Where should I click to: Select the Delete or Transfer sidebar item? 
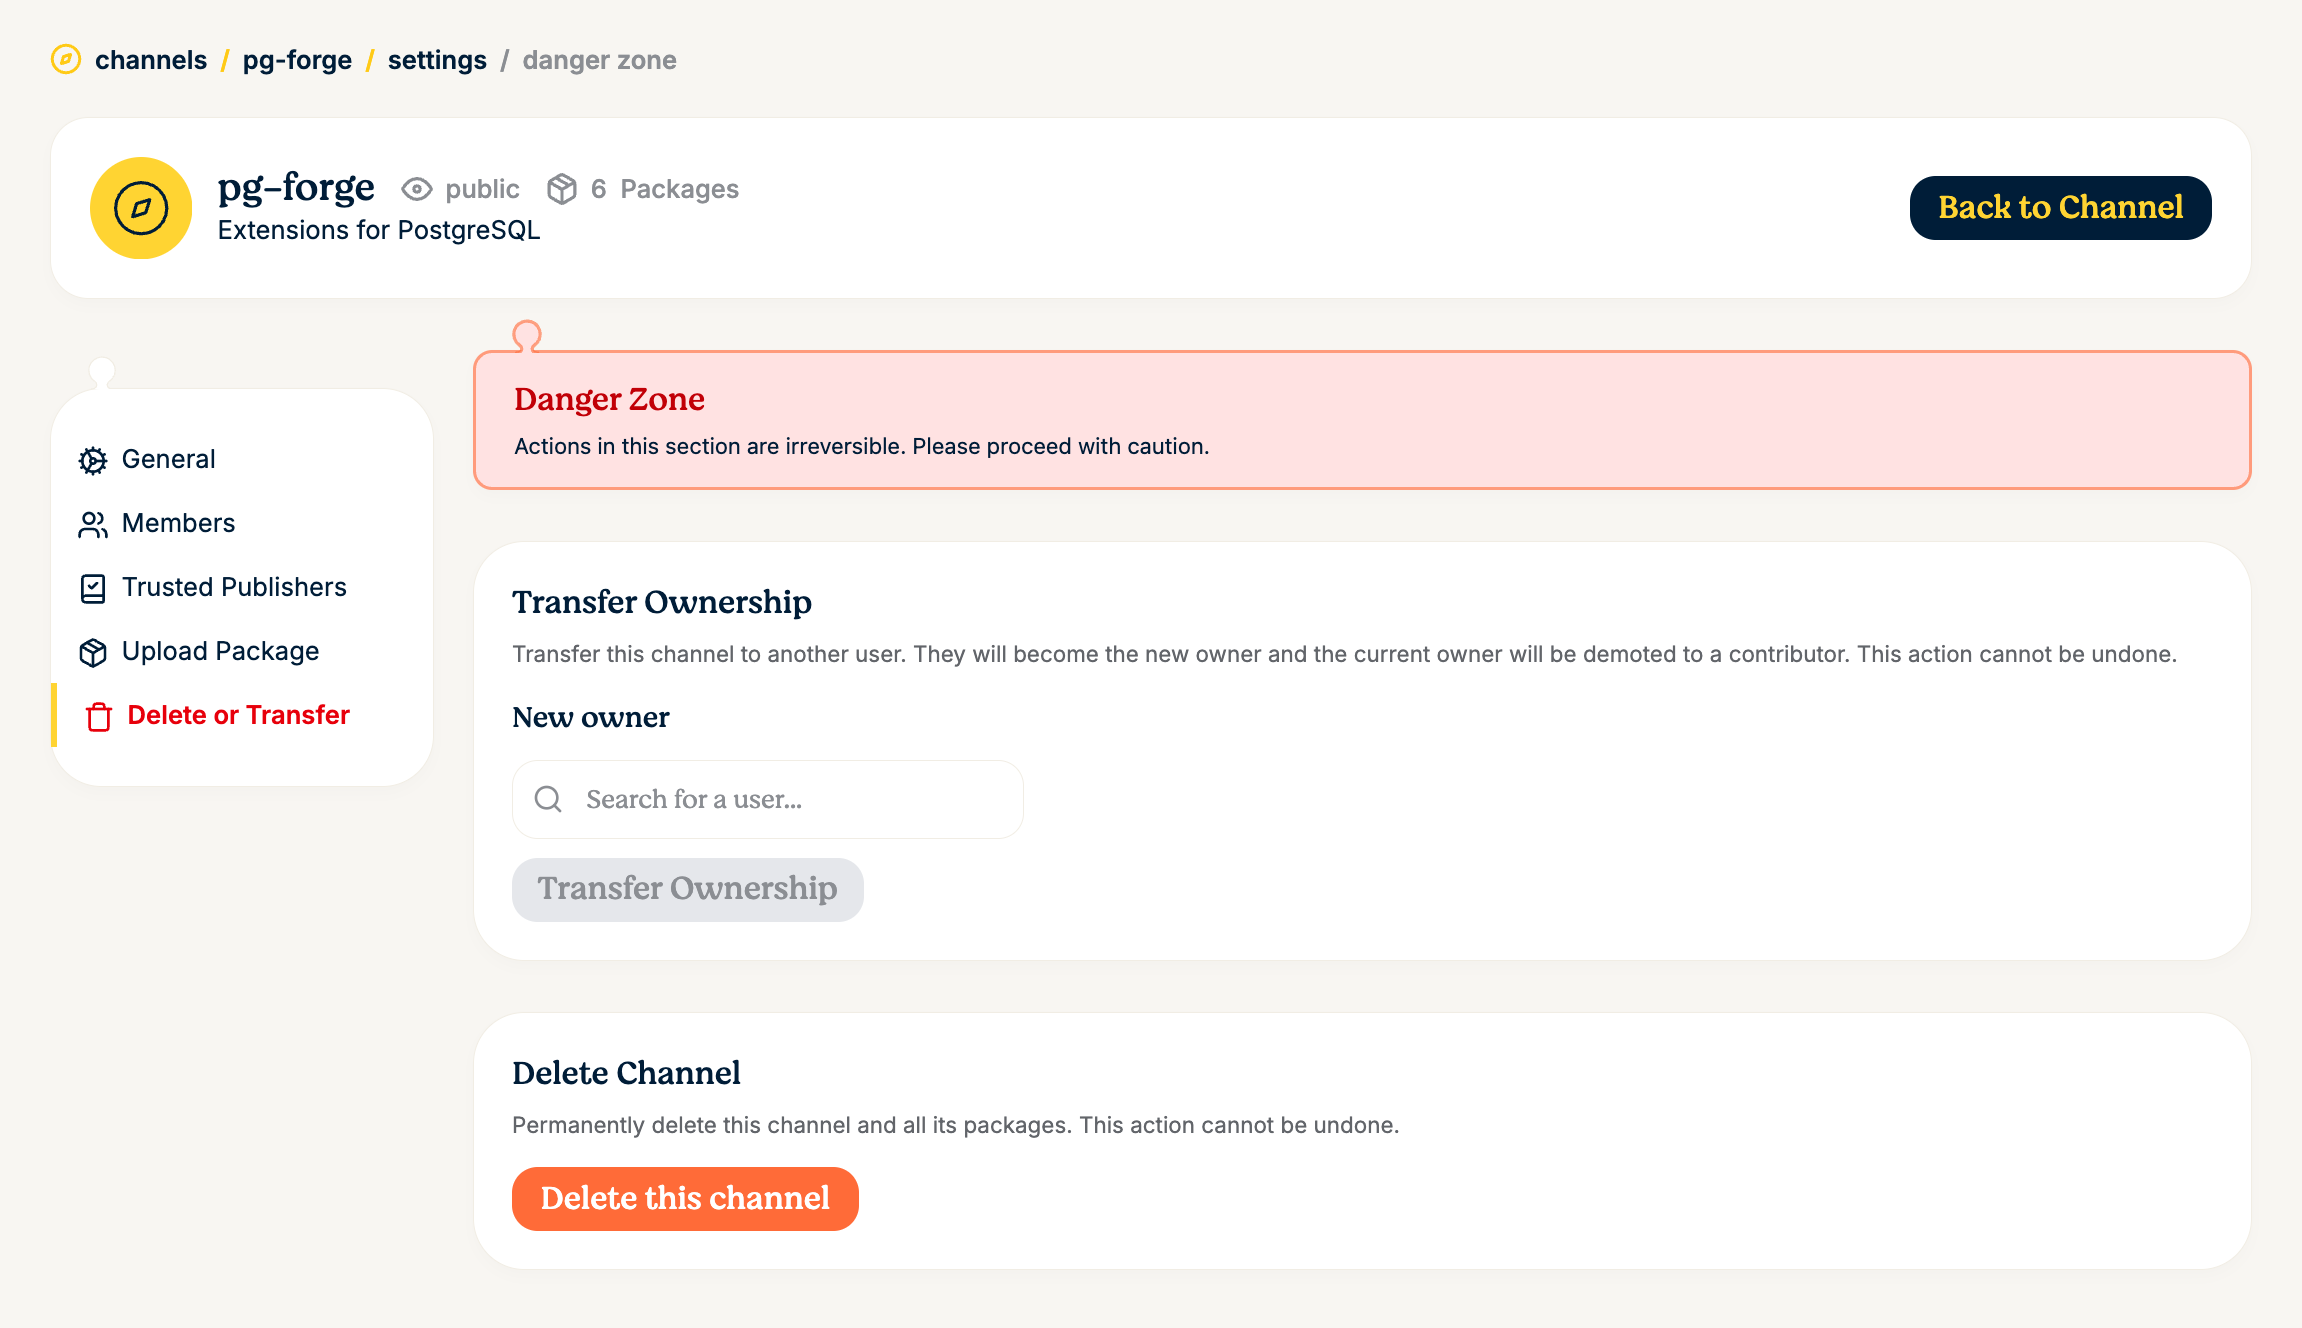(239, 715)
